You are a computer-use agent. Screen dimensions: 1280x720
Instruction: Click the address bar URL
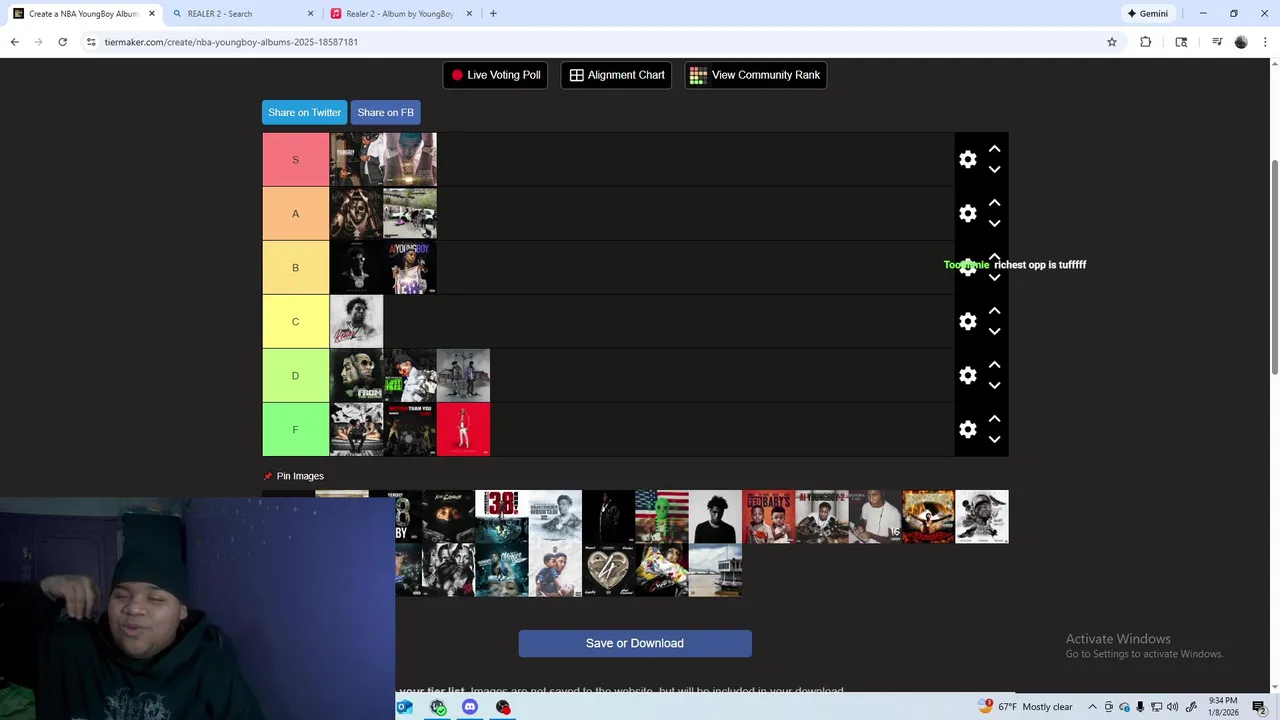tap(231, 42)
